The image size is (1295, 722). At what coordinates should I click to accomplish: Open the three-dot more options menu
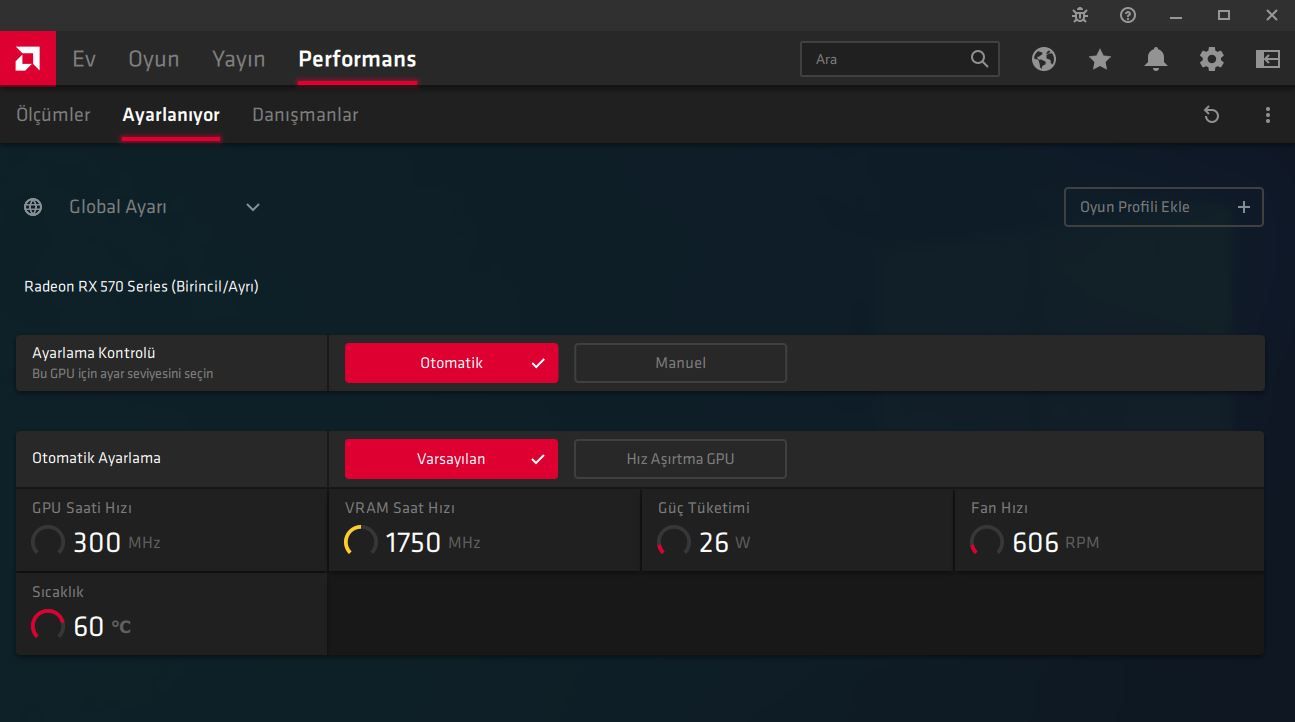tap(1268, 115)
